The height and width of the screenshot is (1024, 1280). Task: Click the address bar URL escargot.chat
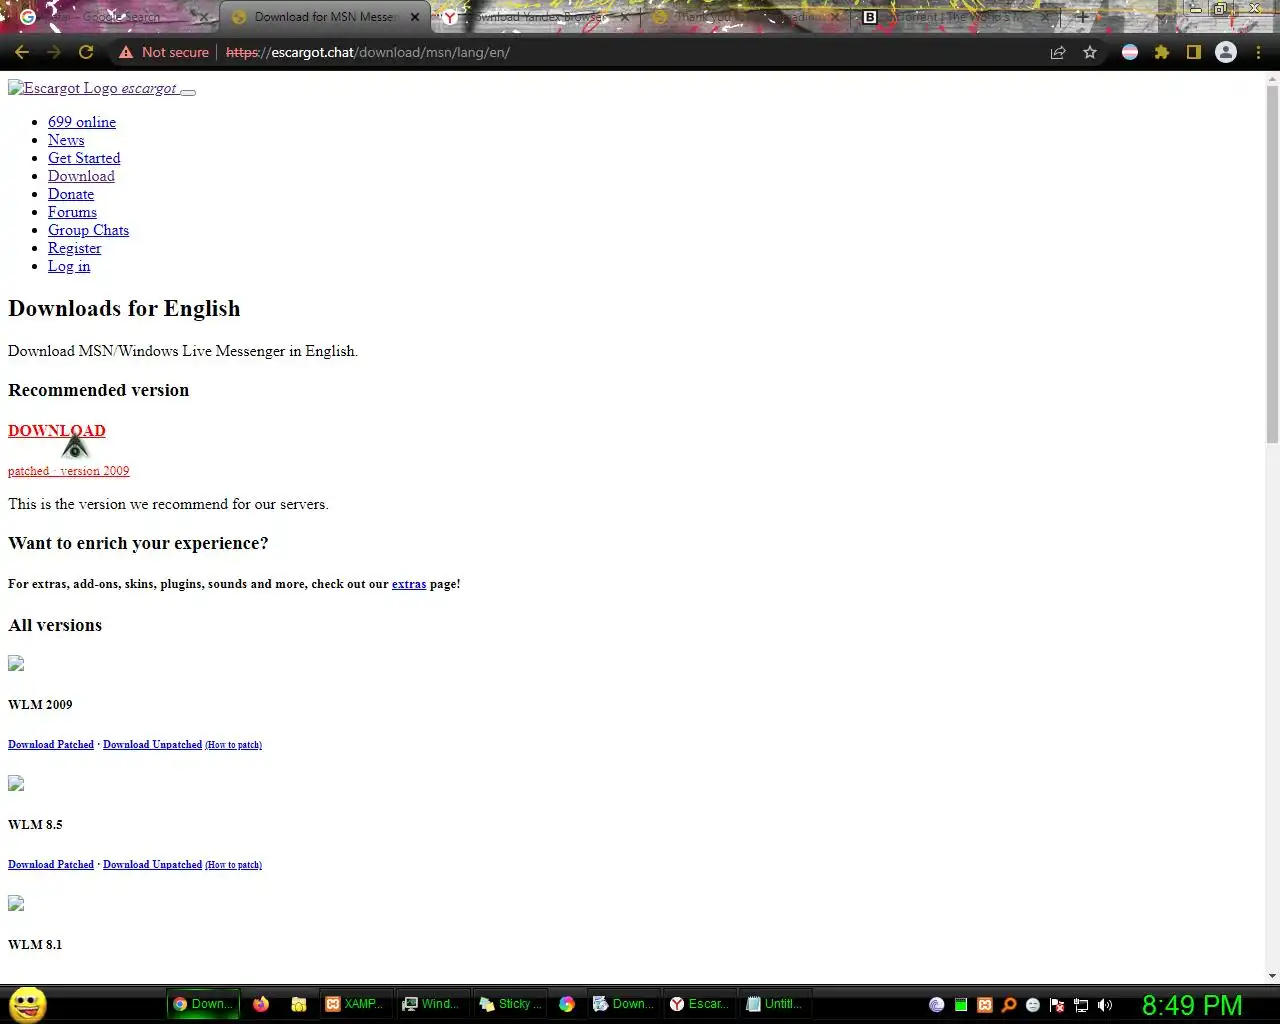click(368, 52)
